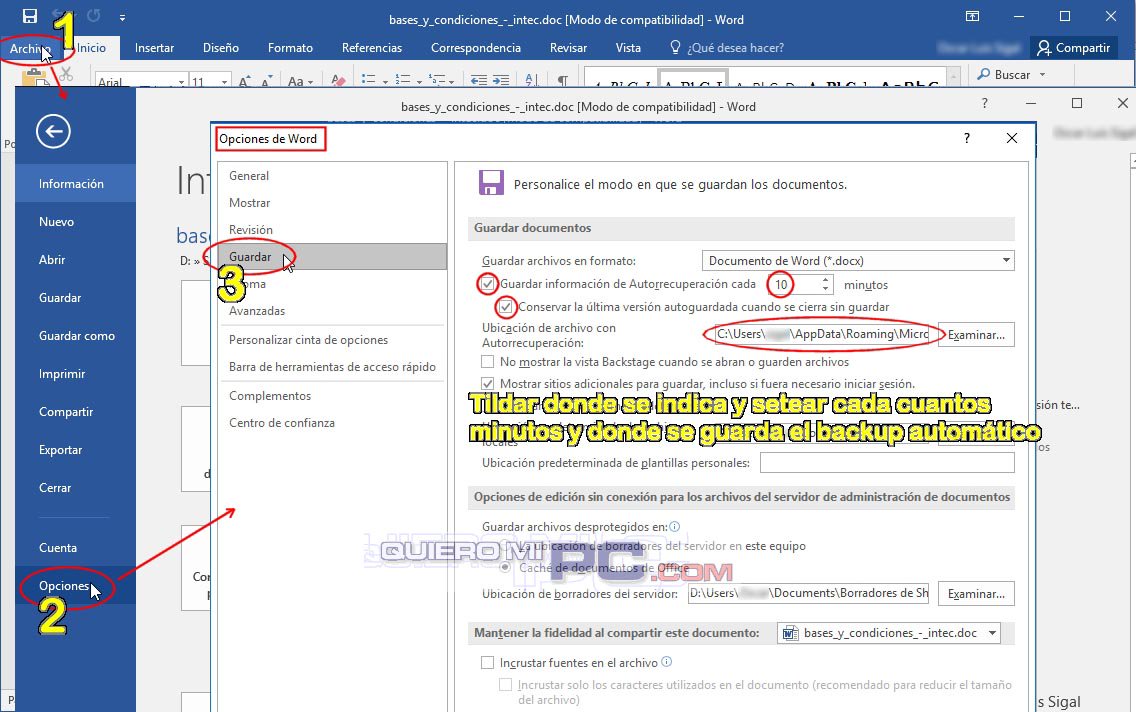Switch to the Correspondencia tab
The width and height of the screenshot is (1136, 712).
click(x=476, y=48)
